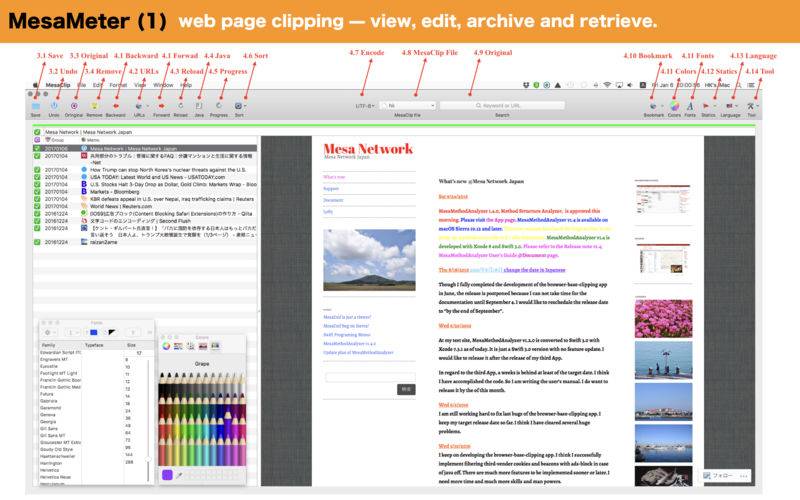Toggle the Java toolbar icon
The image size is (800, 500).
point(199,106)
